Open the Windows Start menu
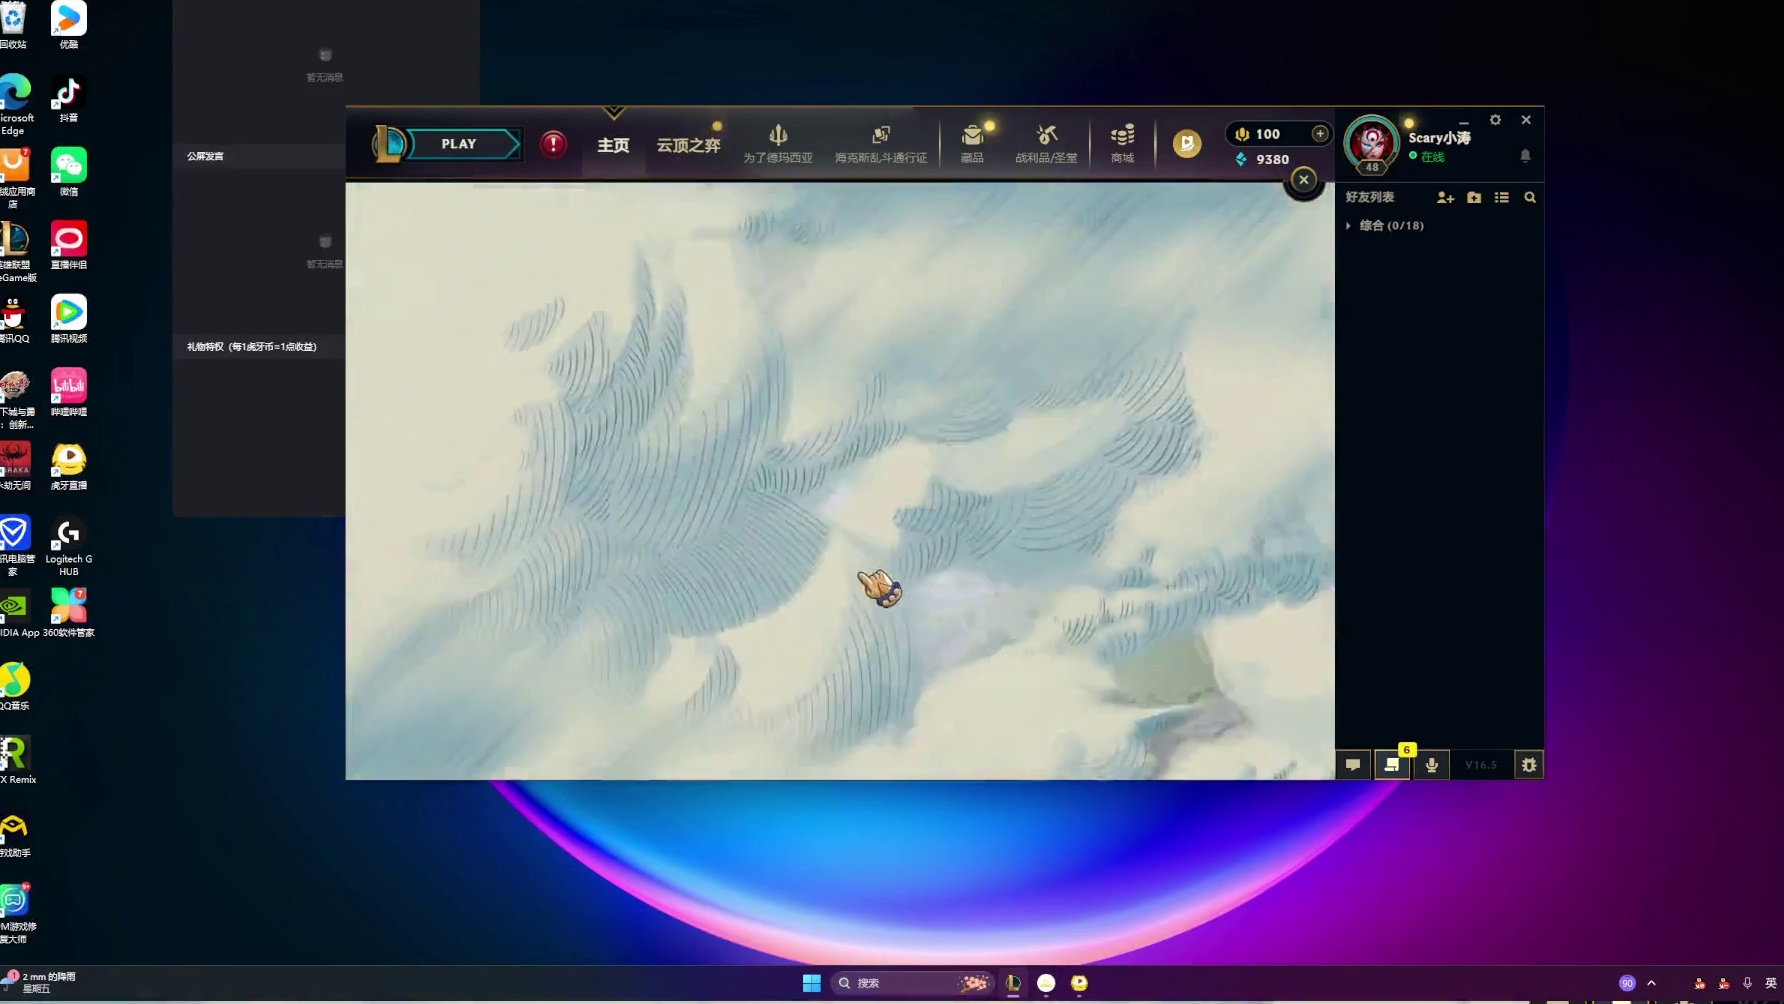This screenshot has height=1004, width=1784. (811, 983)
